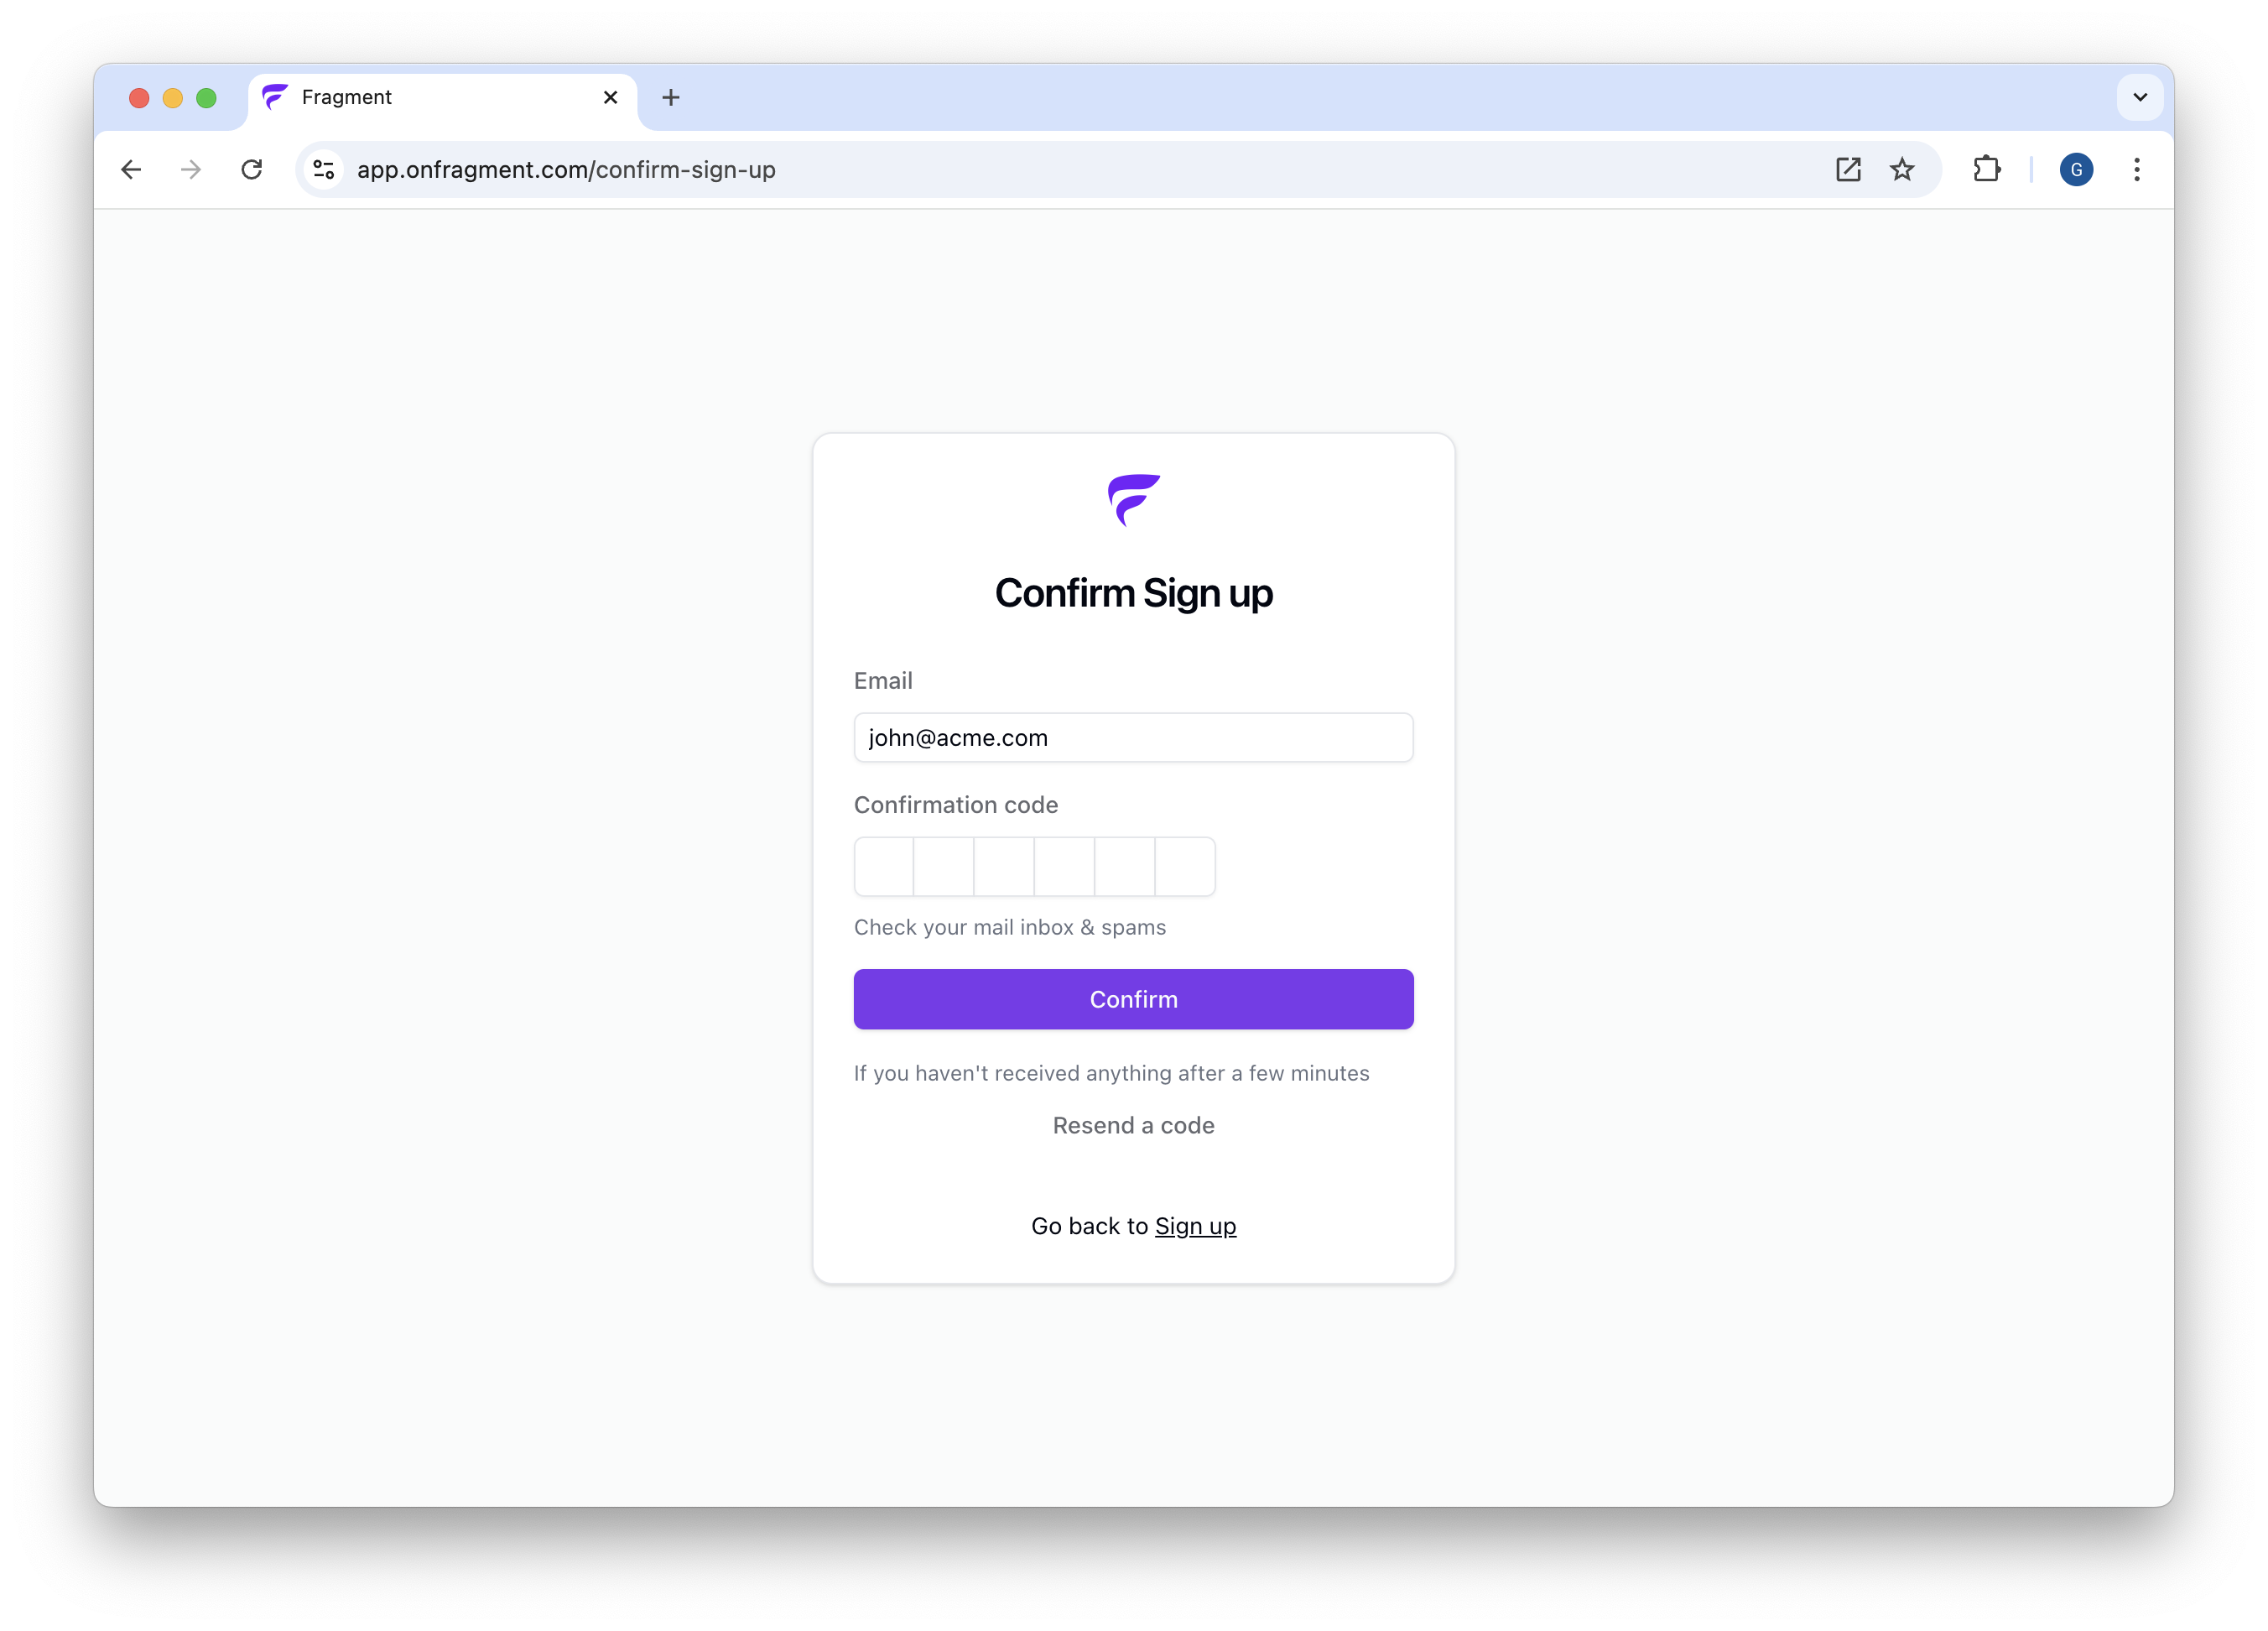Click the back navigation arrow
This screenshot has width=2268, height=1631.
[131, 169]
